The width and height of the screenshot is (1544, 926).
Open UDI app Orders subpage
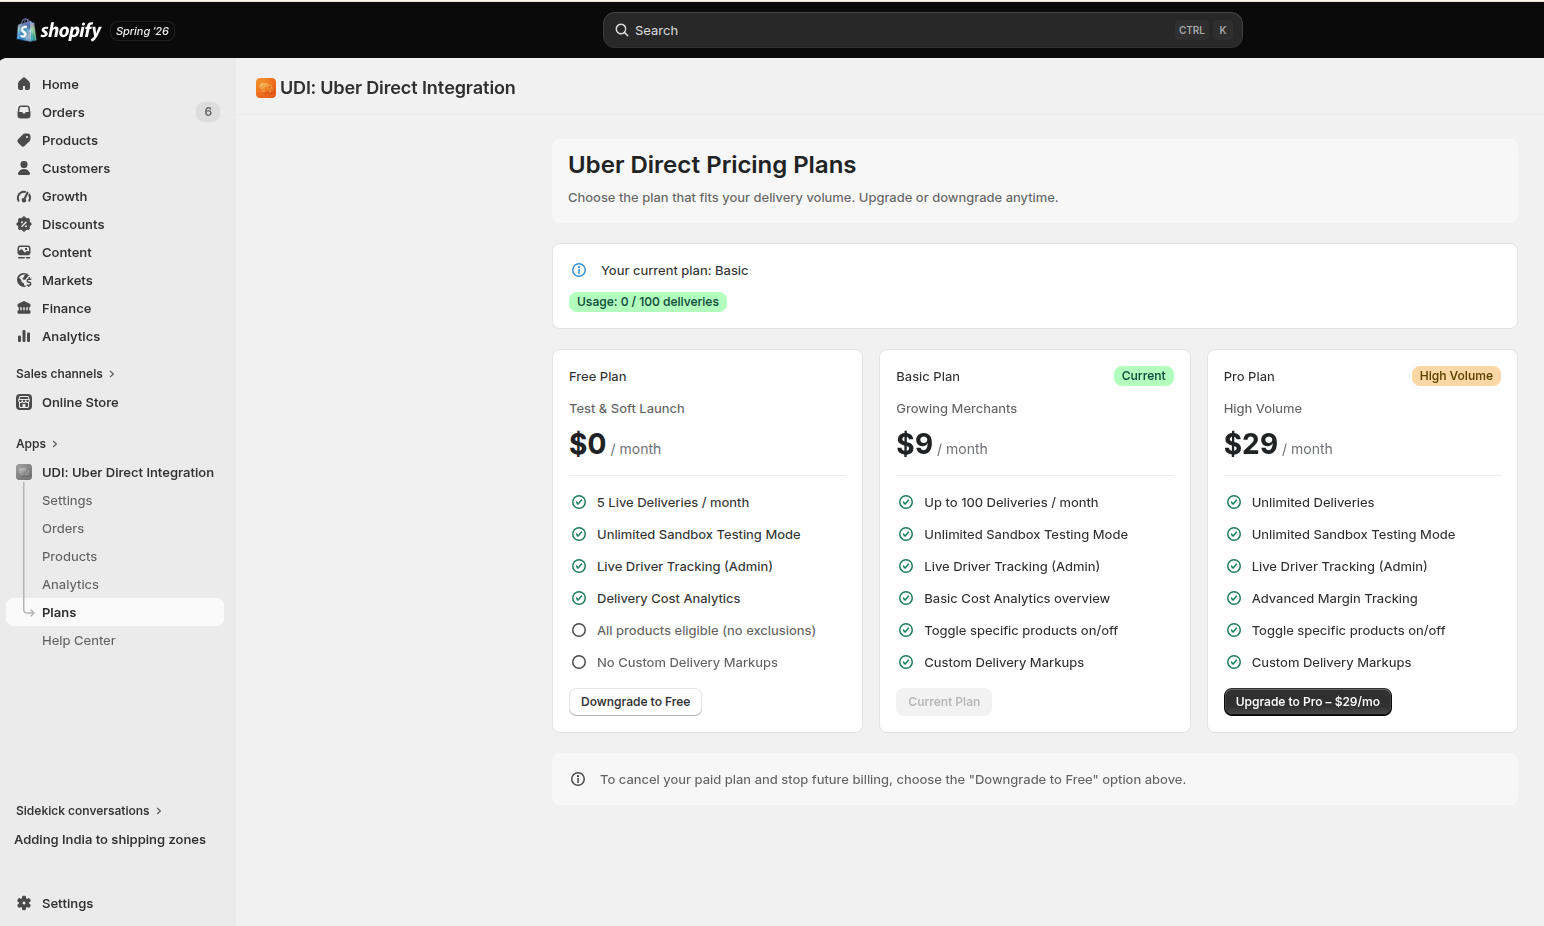click(63, 528)
